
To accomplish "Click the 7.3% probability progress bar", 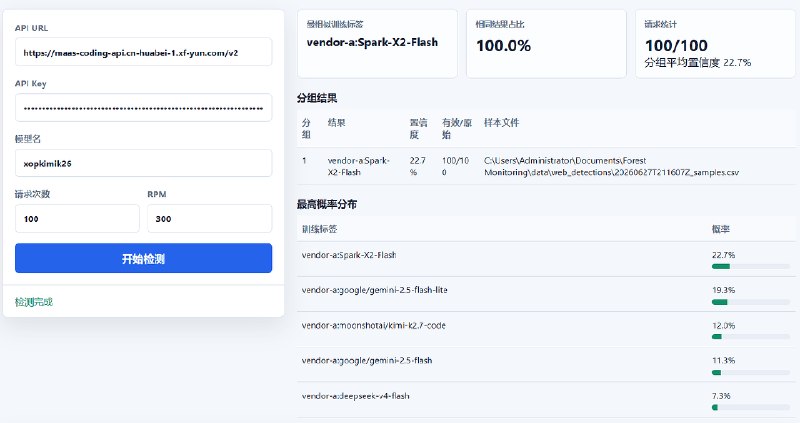I will tap(751, 407).
